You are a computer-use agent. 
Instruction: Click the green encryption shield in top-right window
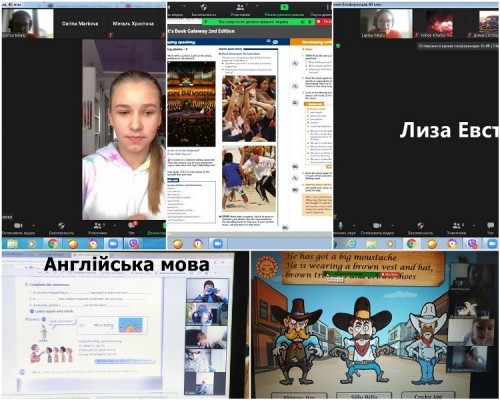point(339,46)
